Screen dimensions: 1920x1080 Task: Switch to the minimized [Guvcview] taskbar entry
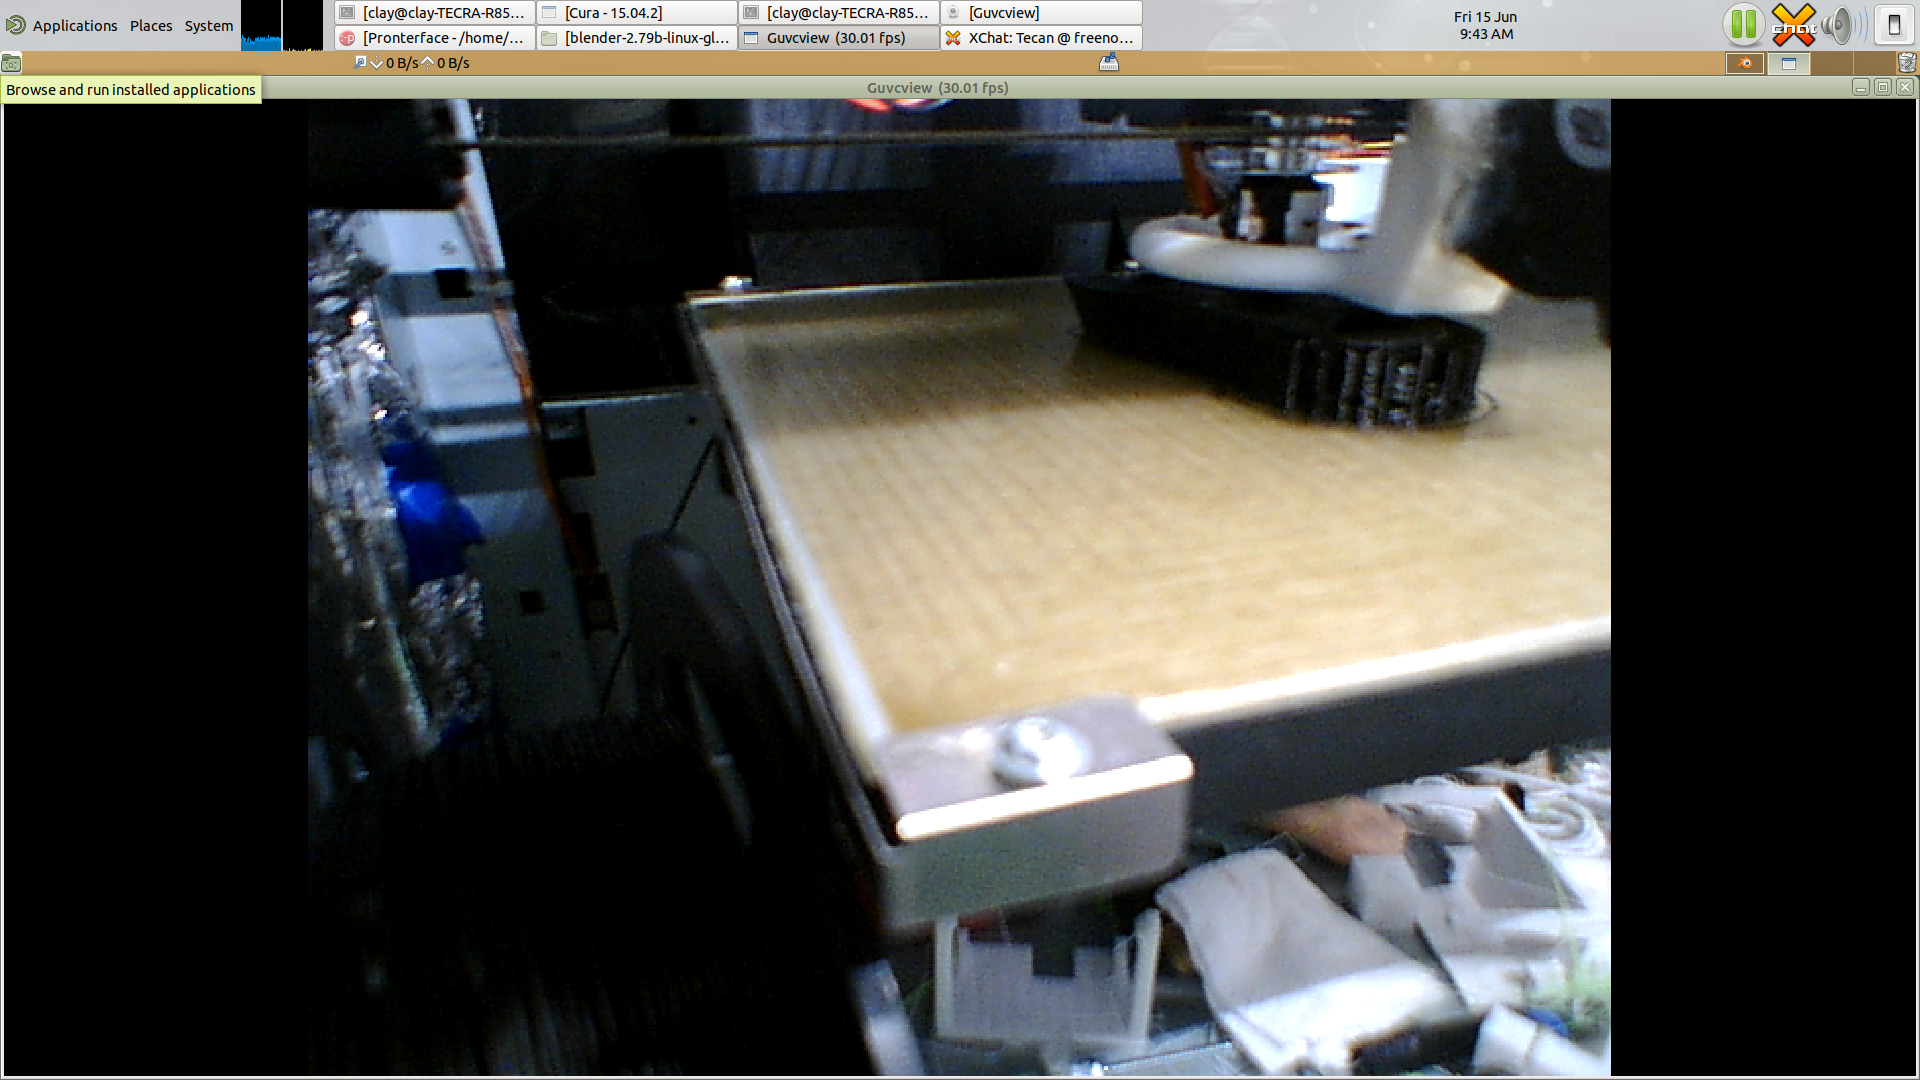point(1041,12)
